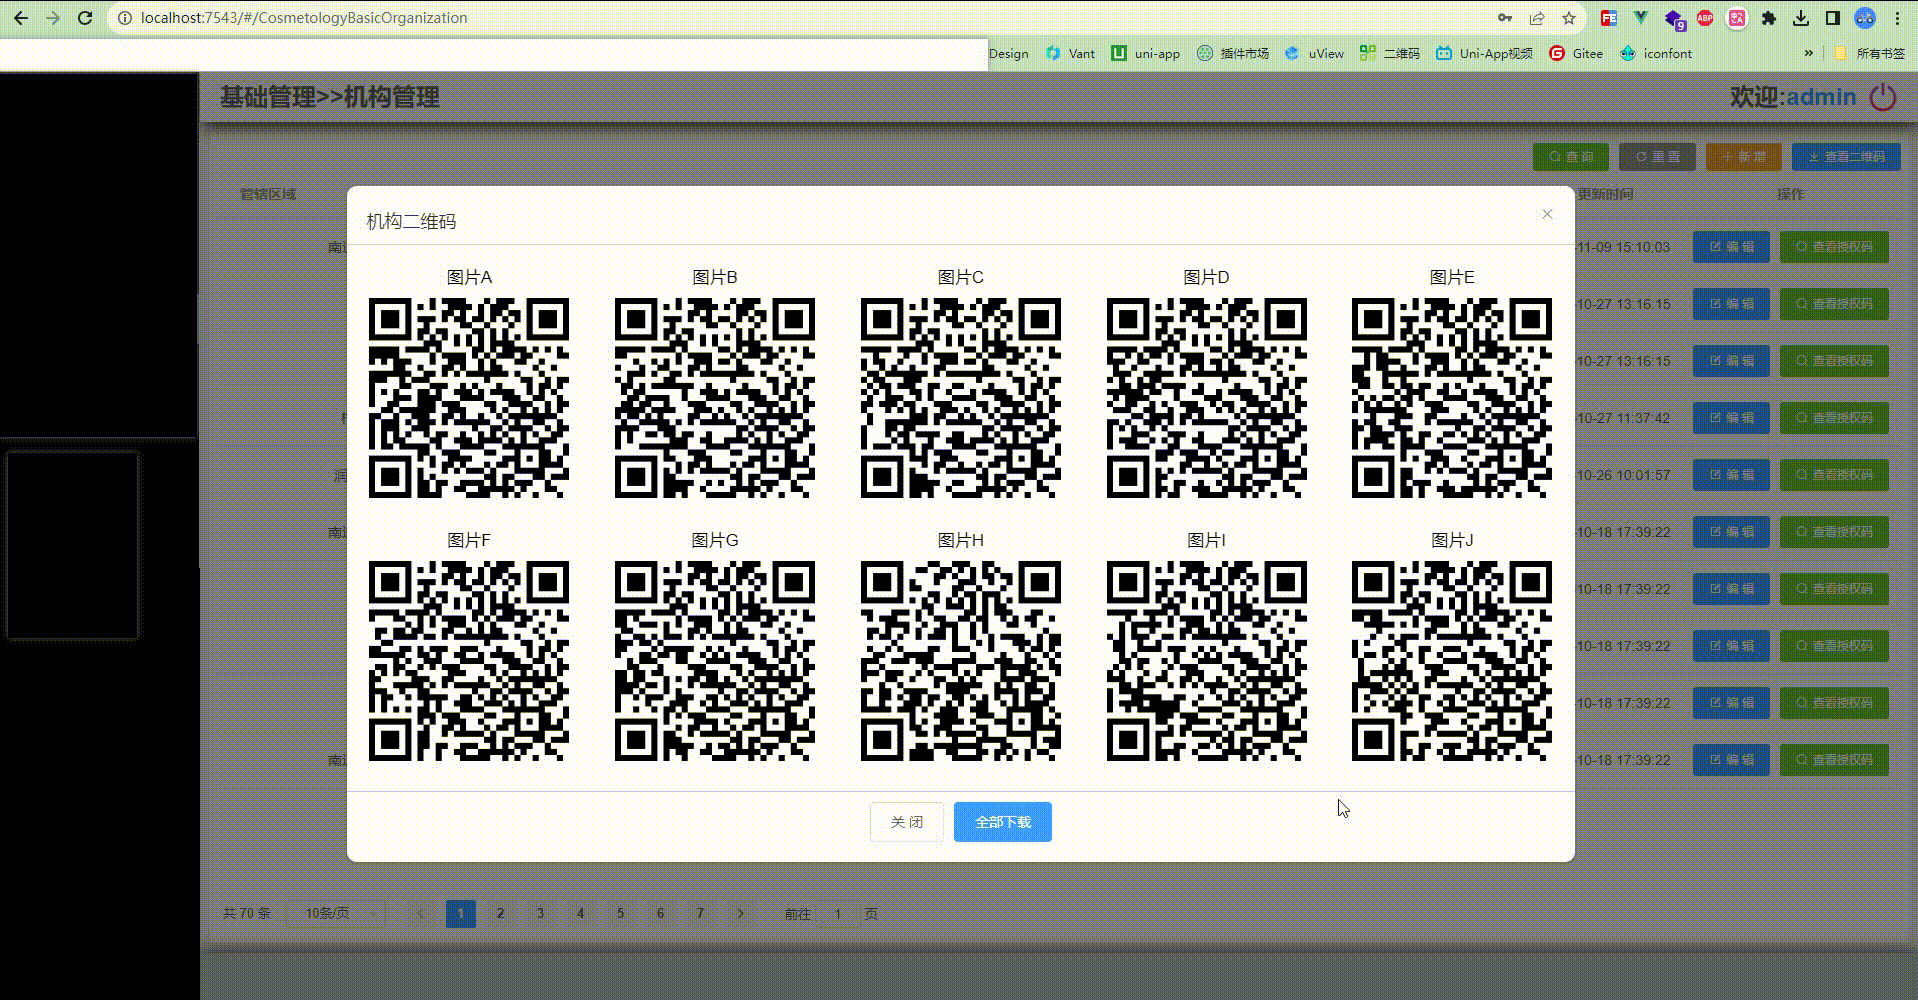Share this page from the address bar
This screenshot has height=1000, width=1918.
click(x=1537, y=18)
